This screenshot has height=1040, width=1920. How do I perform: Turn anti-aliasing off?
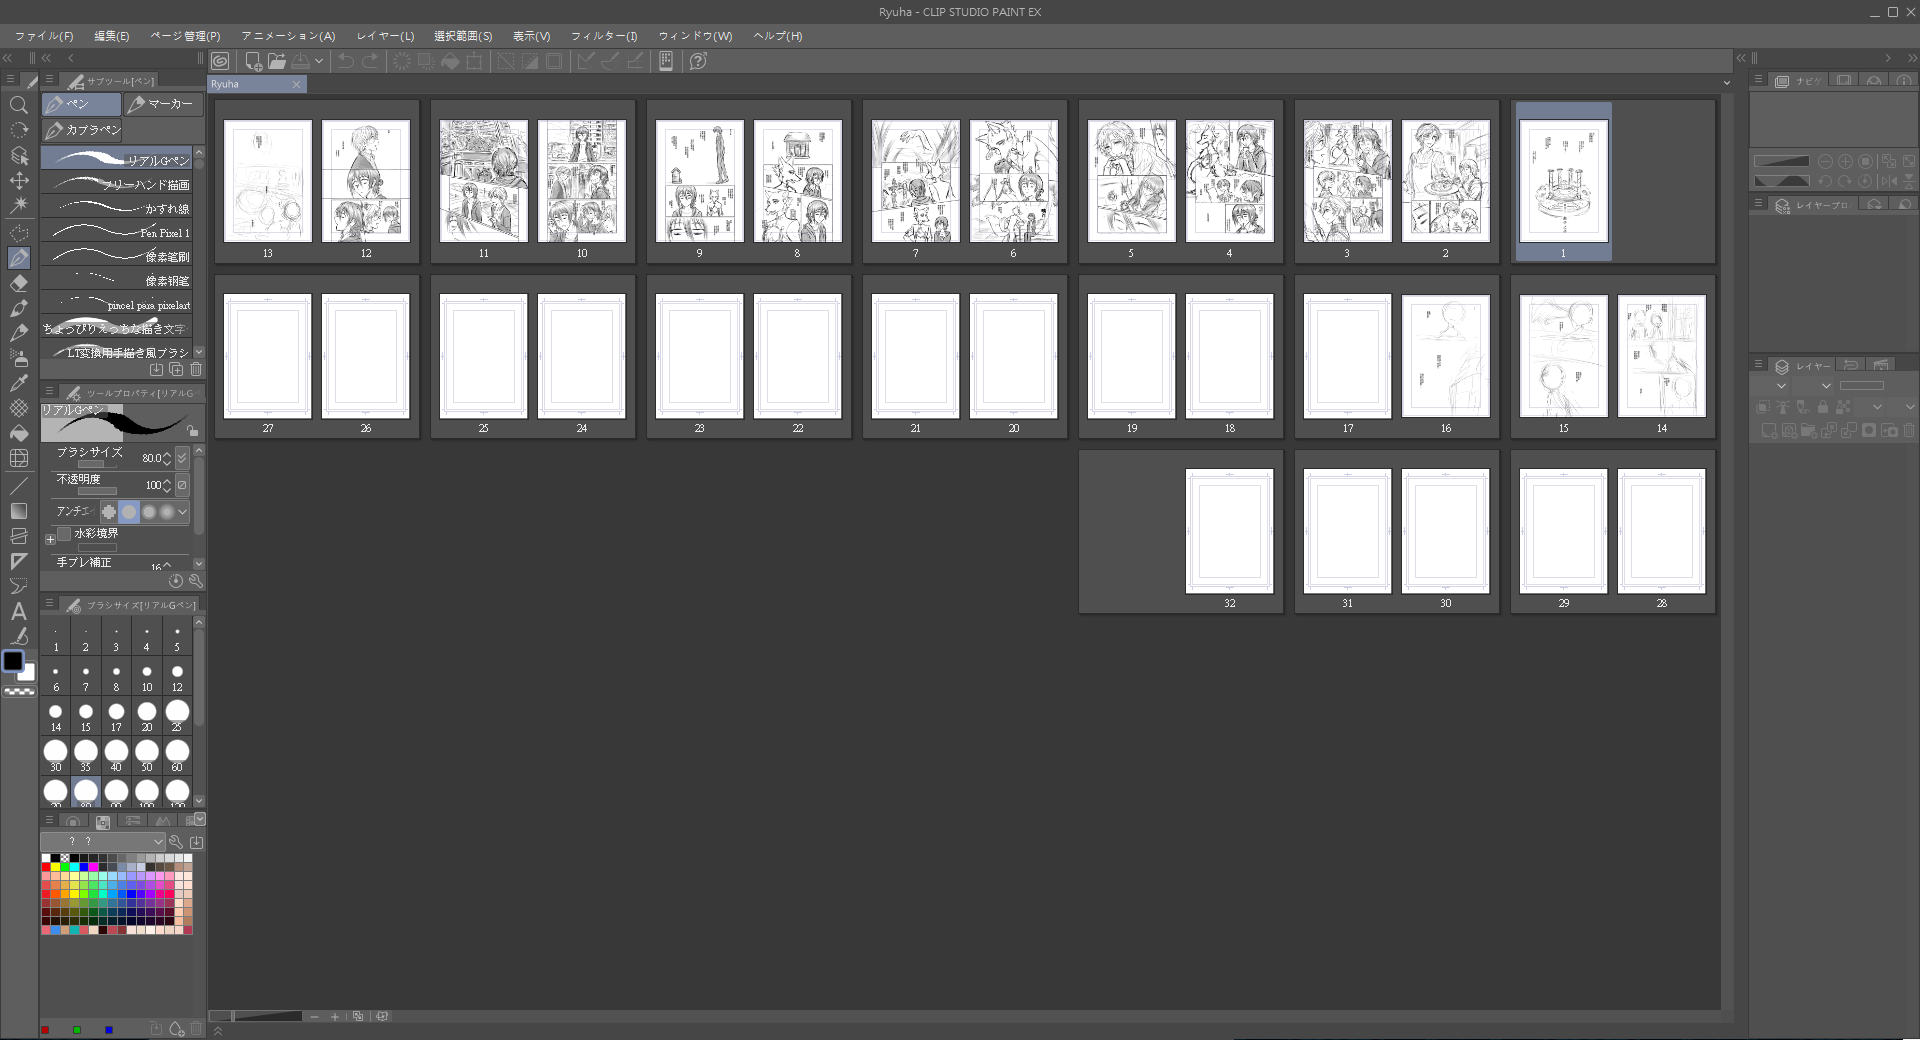pyautogui.click(x=108, y=512)
